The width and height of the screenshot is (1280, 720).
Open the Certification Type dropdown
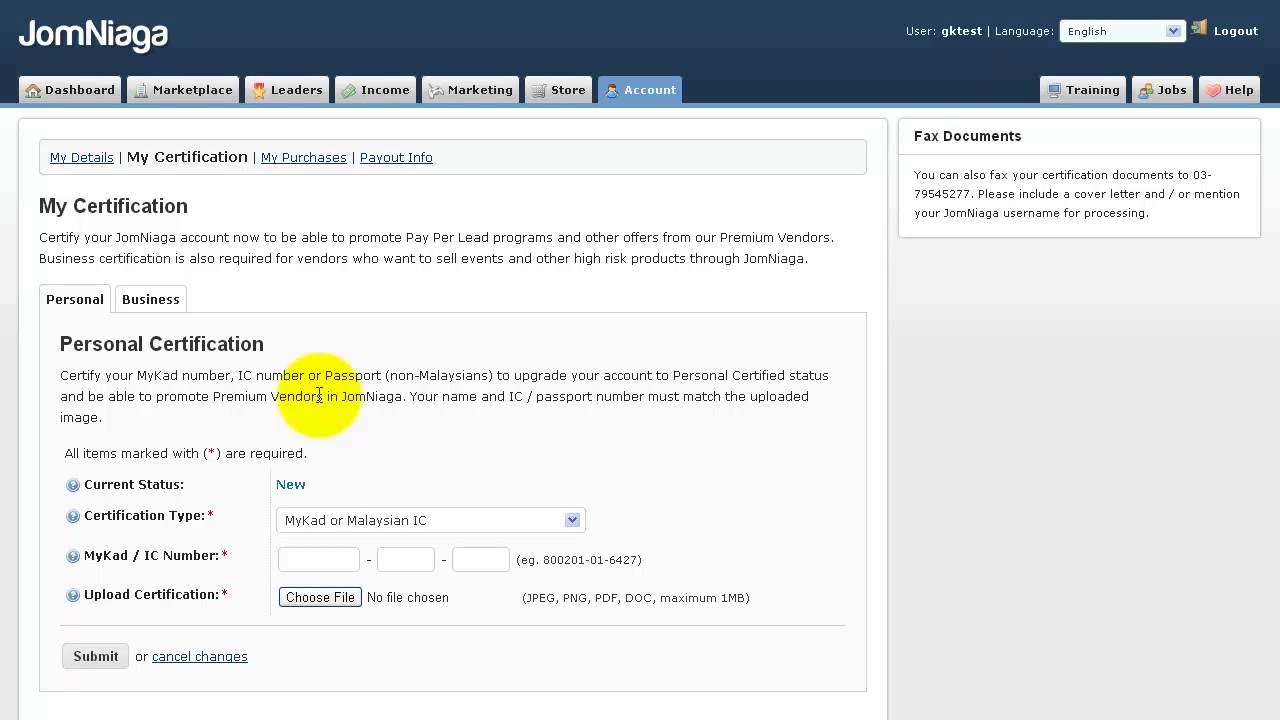coord(430,520)
